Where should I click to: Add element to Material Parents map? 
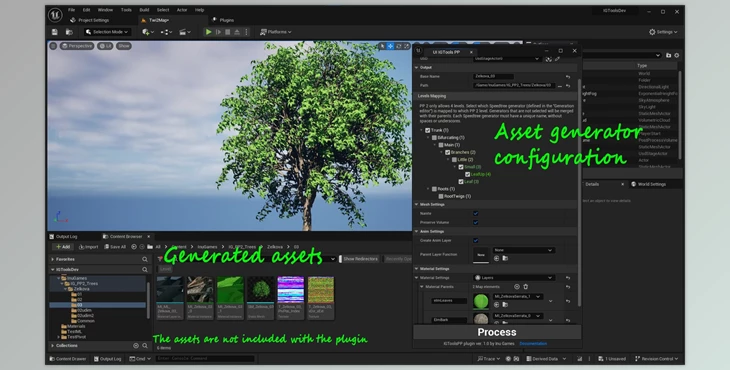pyautogui.click(x=517, y=287)
